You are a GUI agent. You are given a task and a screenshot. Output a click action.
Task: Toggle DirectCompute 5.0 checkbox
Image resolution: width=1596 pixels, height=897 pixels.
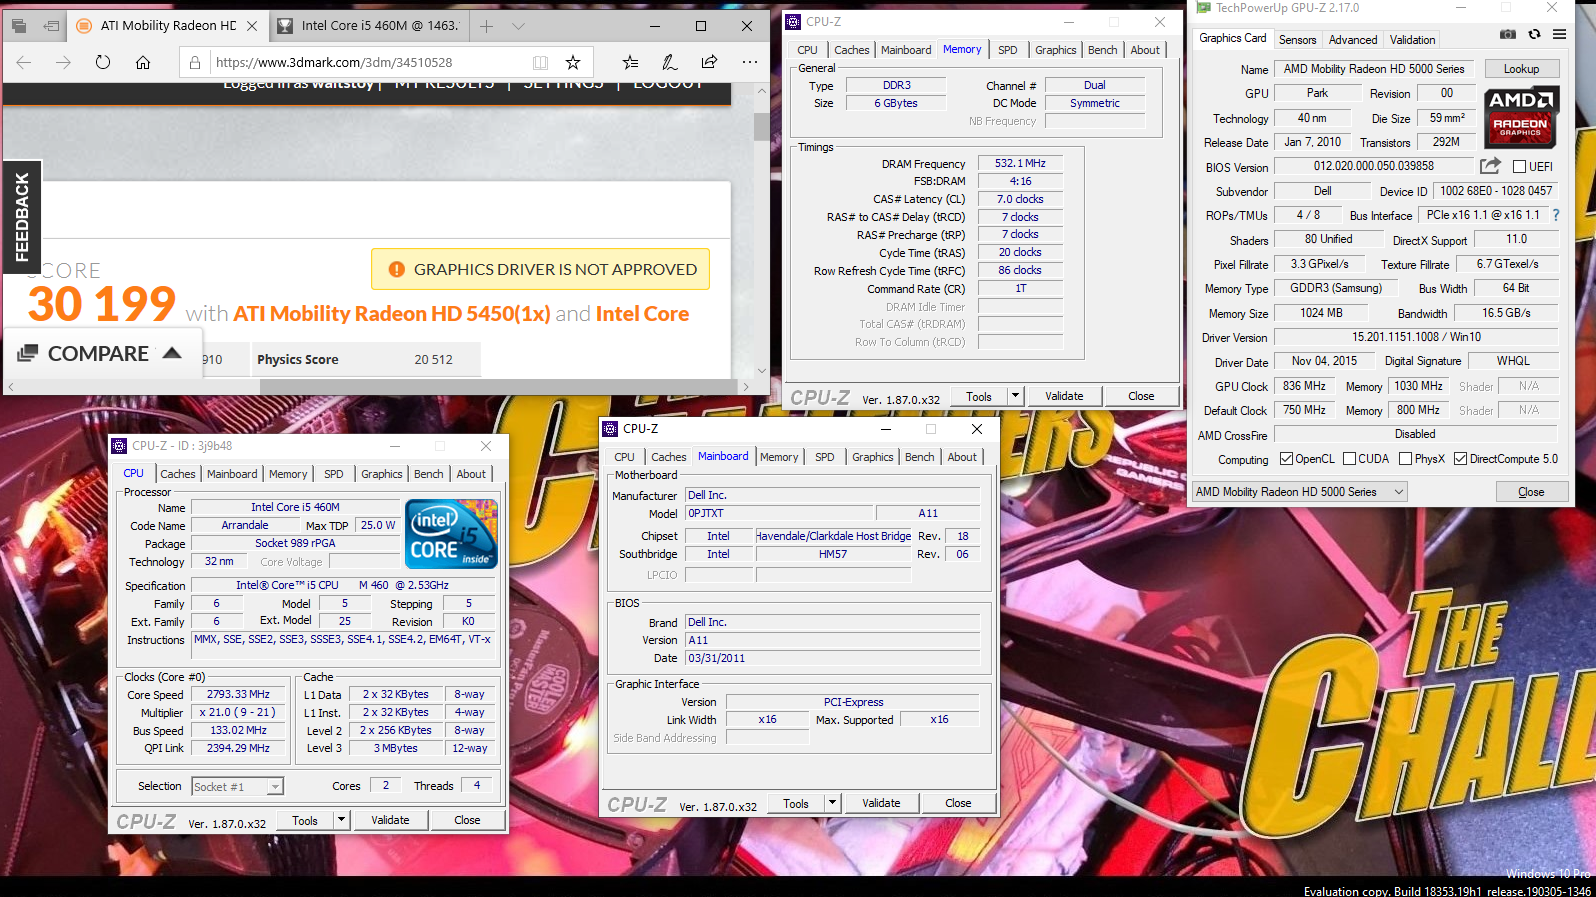click(x=1460, y=459)
